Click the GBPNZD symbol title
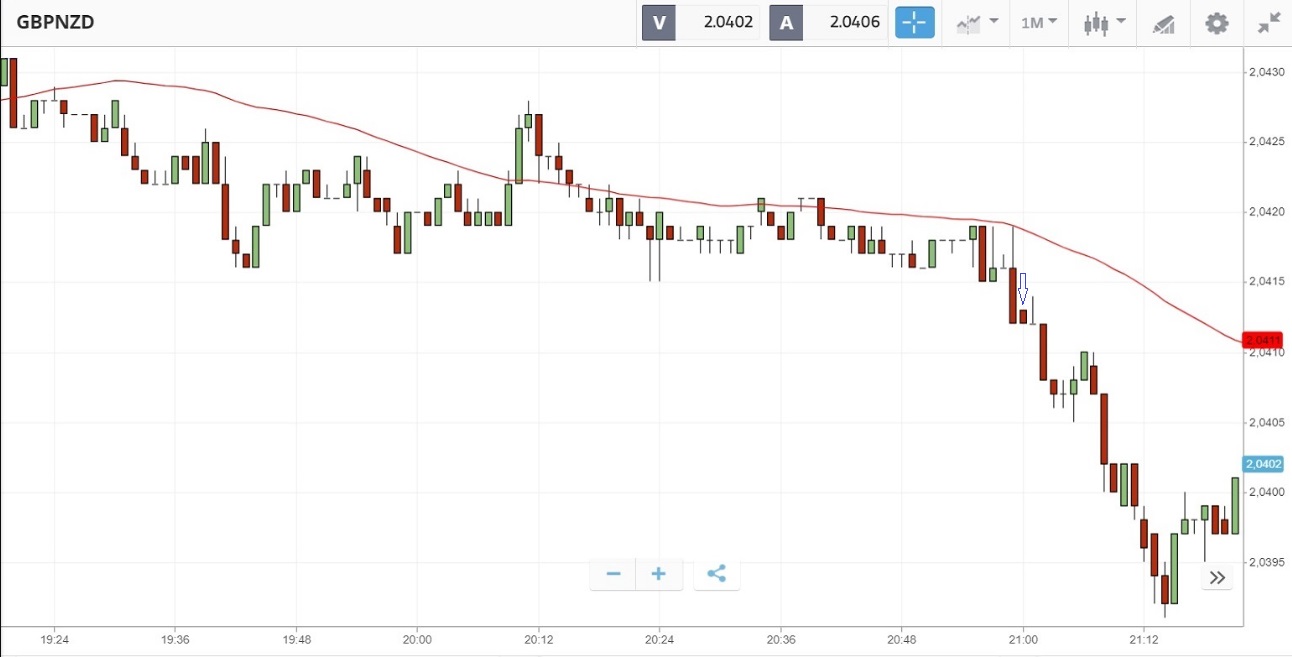 tap(55, 22)
